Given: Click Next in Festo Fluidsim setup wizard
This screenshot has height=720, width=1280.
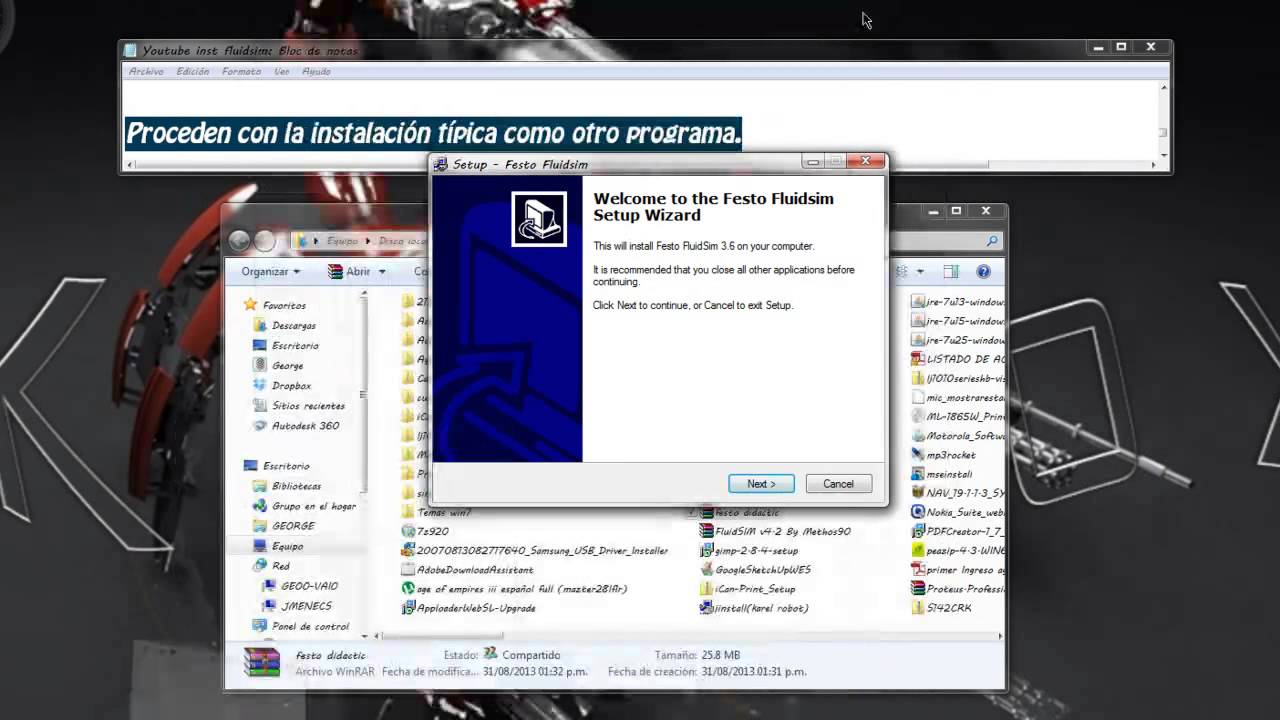Looking at the screenshot, I should [x=761, y=484].
